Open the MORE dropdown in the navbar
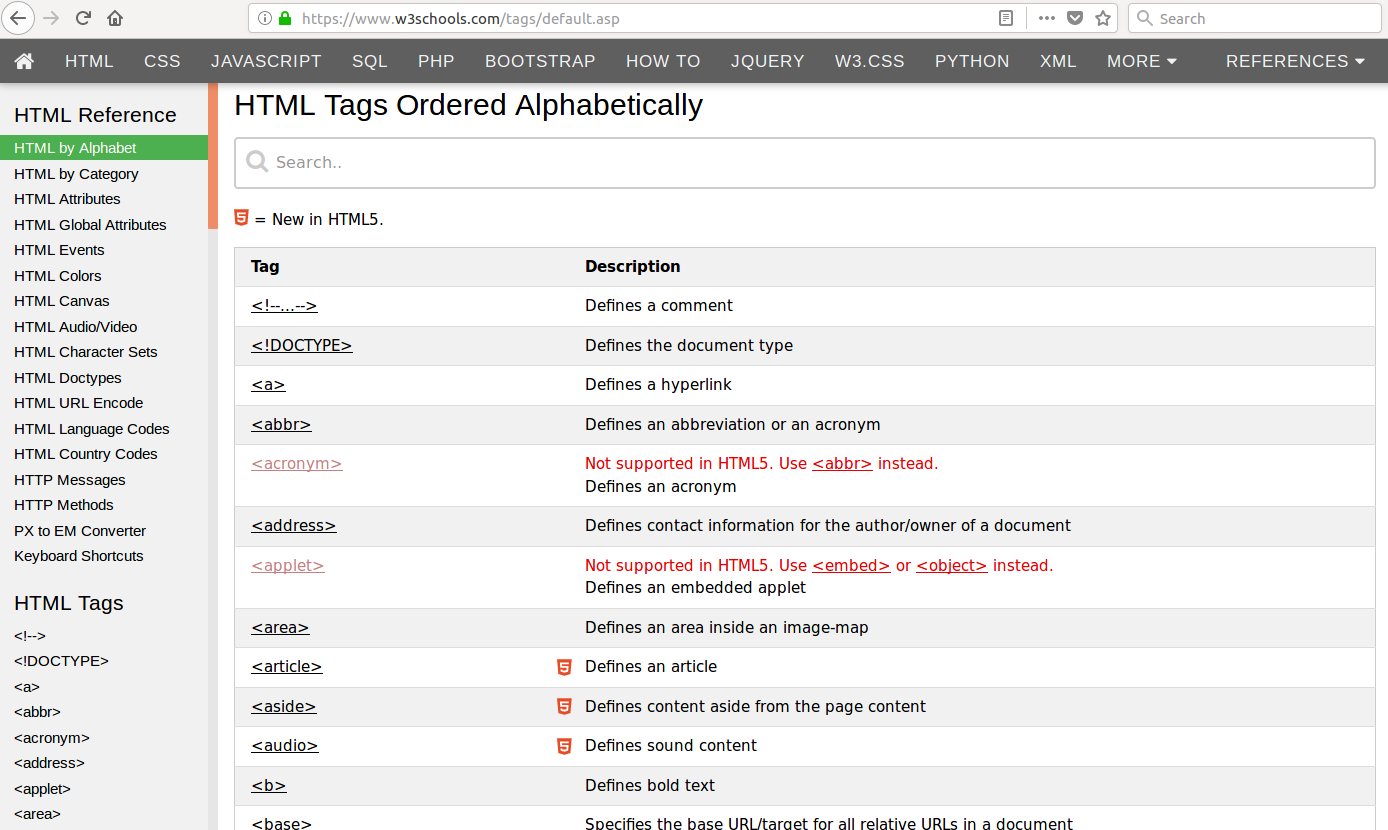Viewport: 1388px width, 830px height. point(1141,61)
